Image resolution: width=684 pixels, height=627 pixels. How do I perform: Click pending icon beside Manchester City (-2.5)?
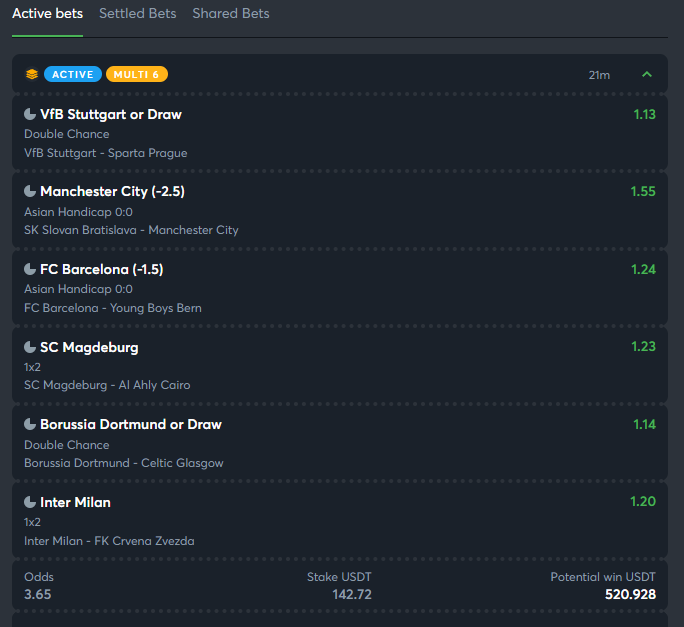coord(30,191)
